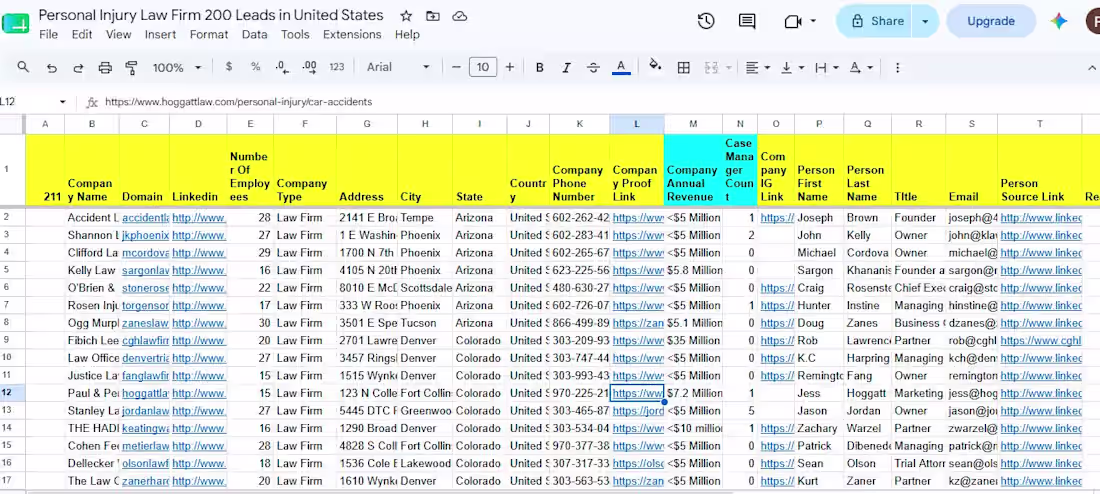Click the cyan Company Annual Revenue header
Image resolution: width=1100 pixels, height=494 pixels.
click(693, 170)
